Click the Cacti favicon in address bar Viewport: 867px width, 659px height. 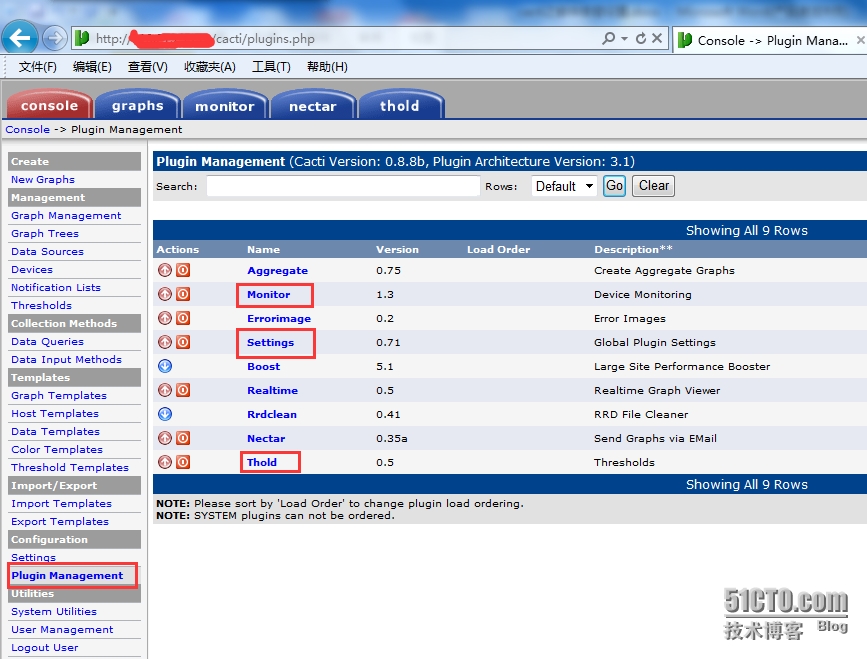coord(82,38)
